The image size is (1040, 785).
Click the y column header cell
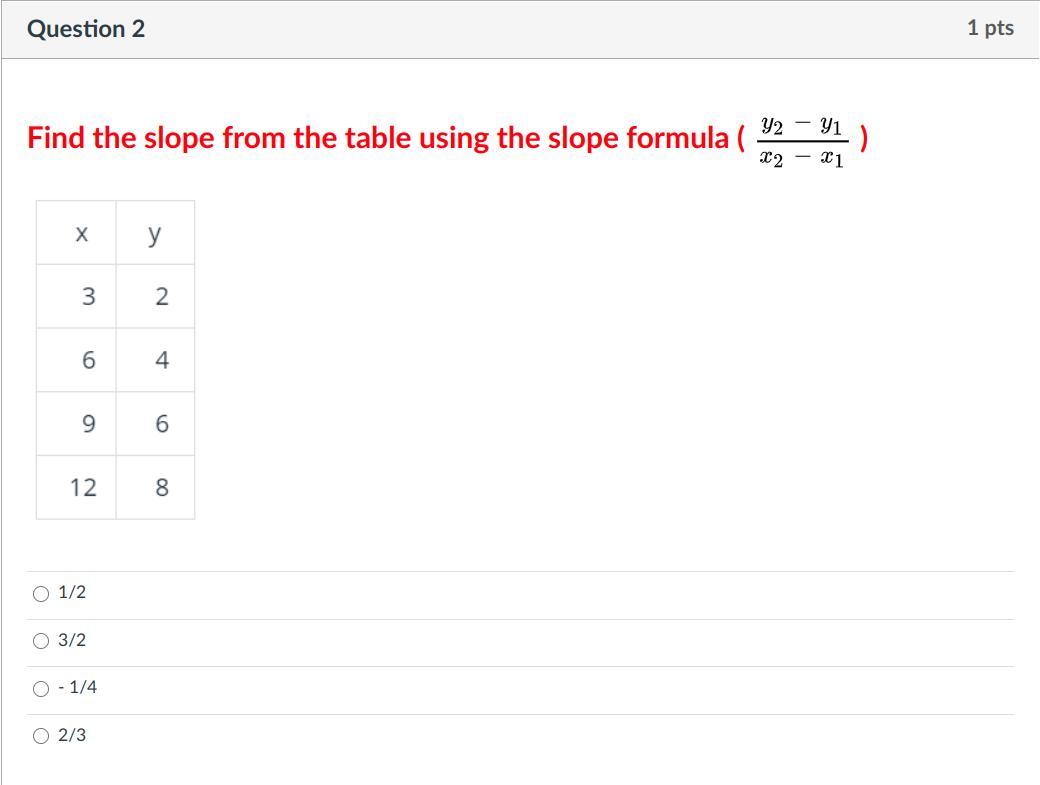pos(154,233)
